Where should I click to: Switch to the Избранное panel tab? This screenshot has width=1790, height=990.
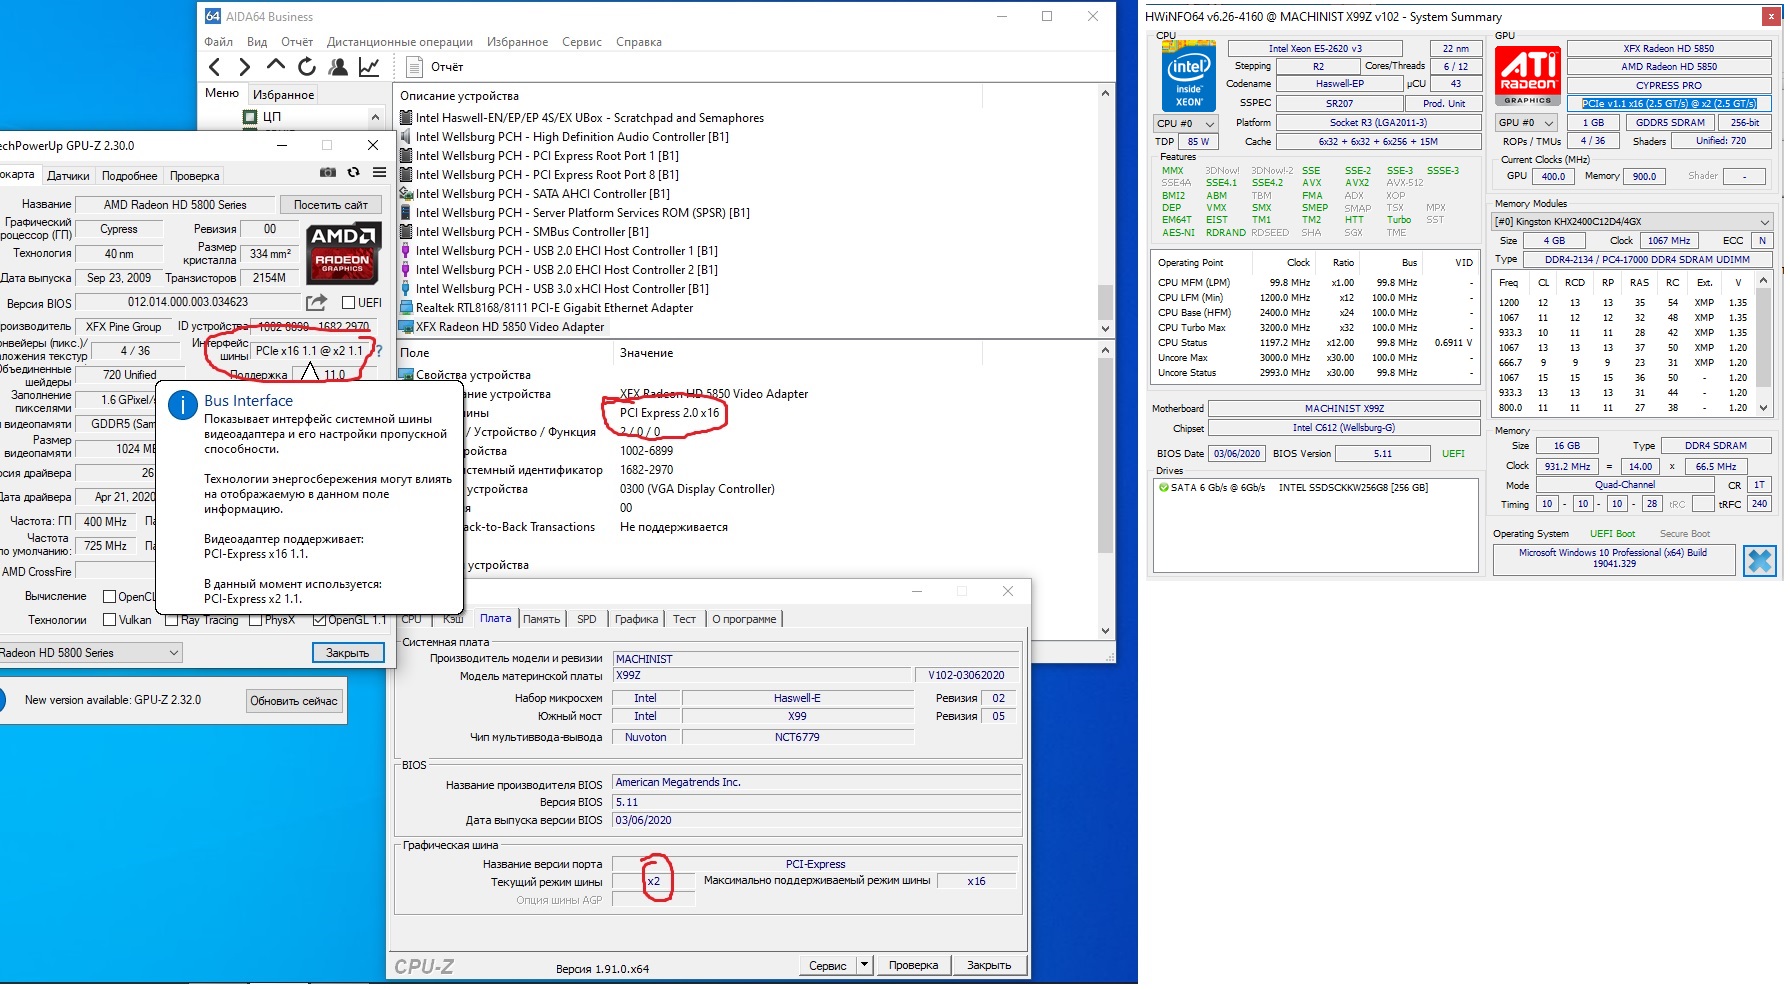283,94
